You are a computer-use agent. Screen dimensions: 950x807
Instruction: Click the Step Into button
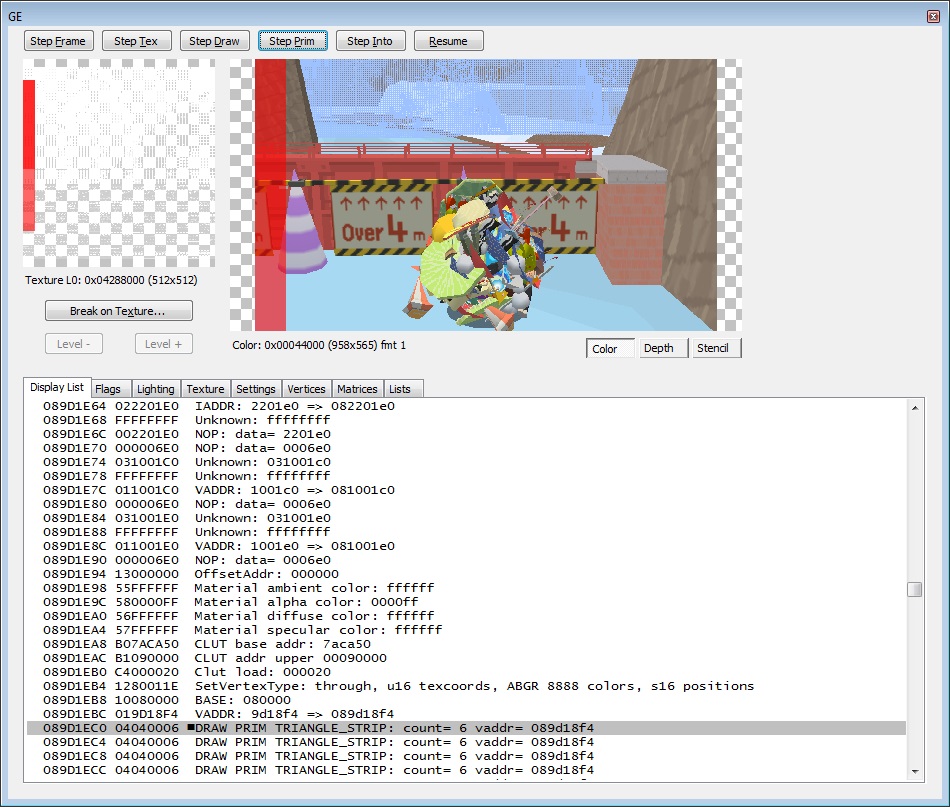pos(370,41)
